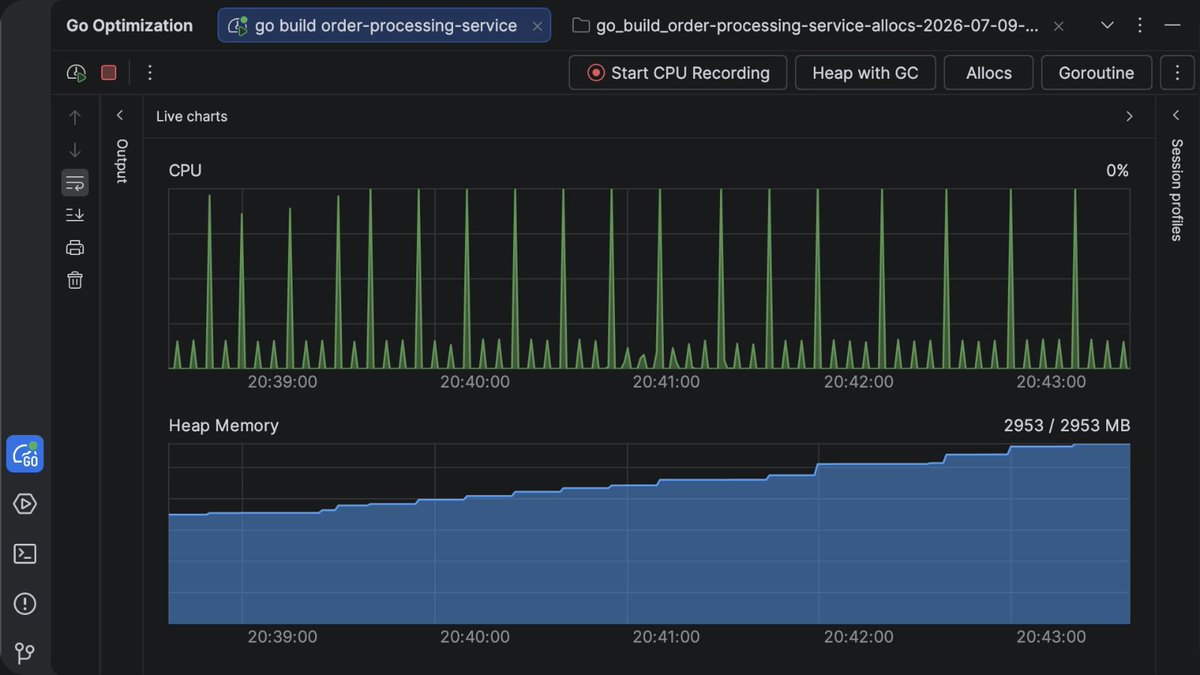Capture a Goroutine profile
The width and height of the screenshot is (1200, 675).
(1096, 73)
